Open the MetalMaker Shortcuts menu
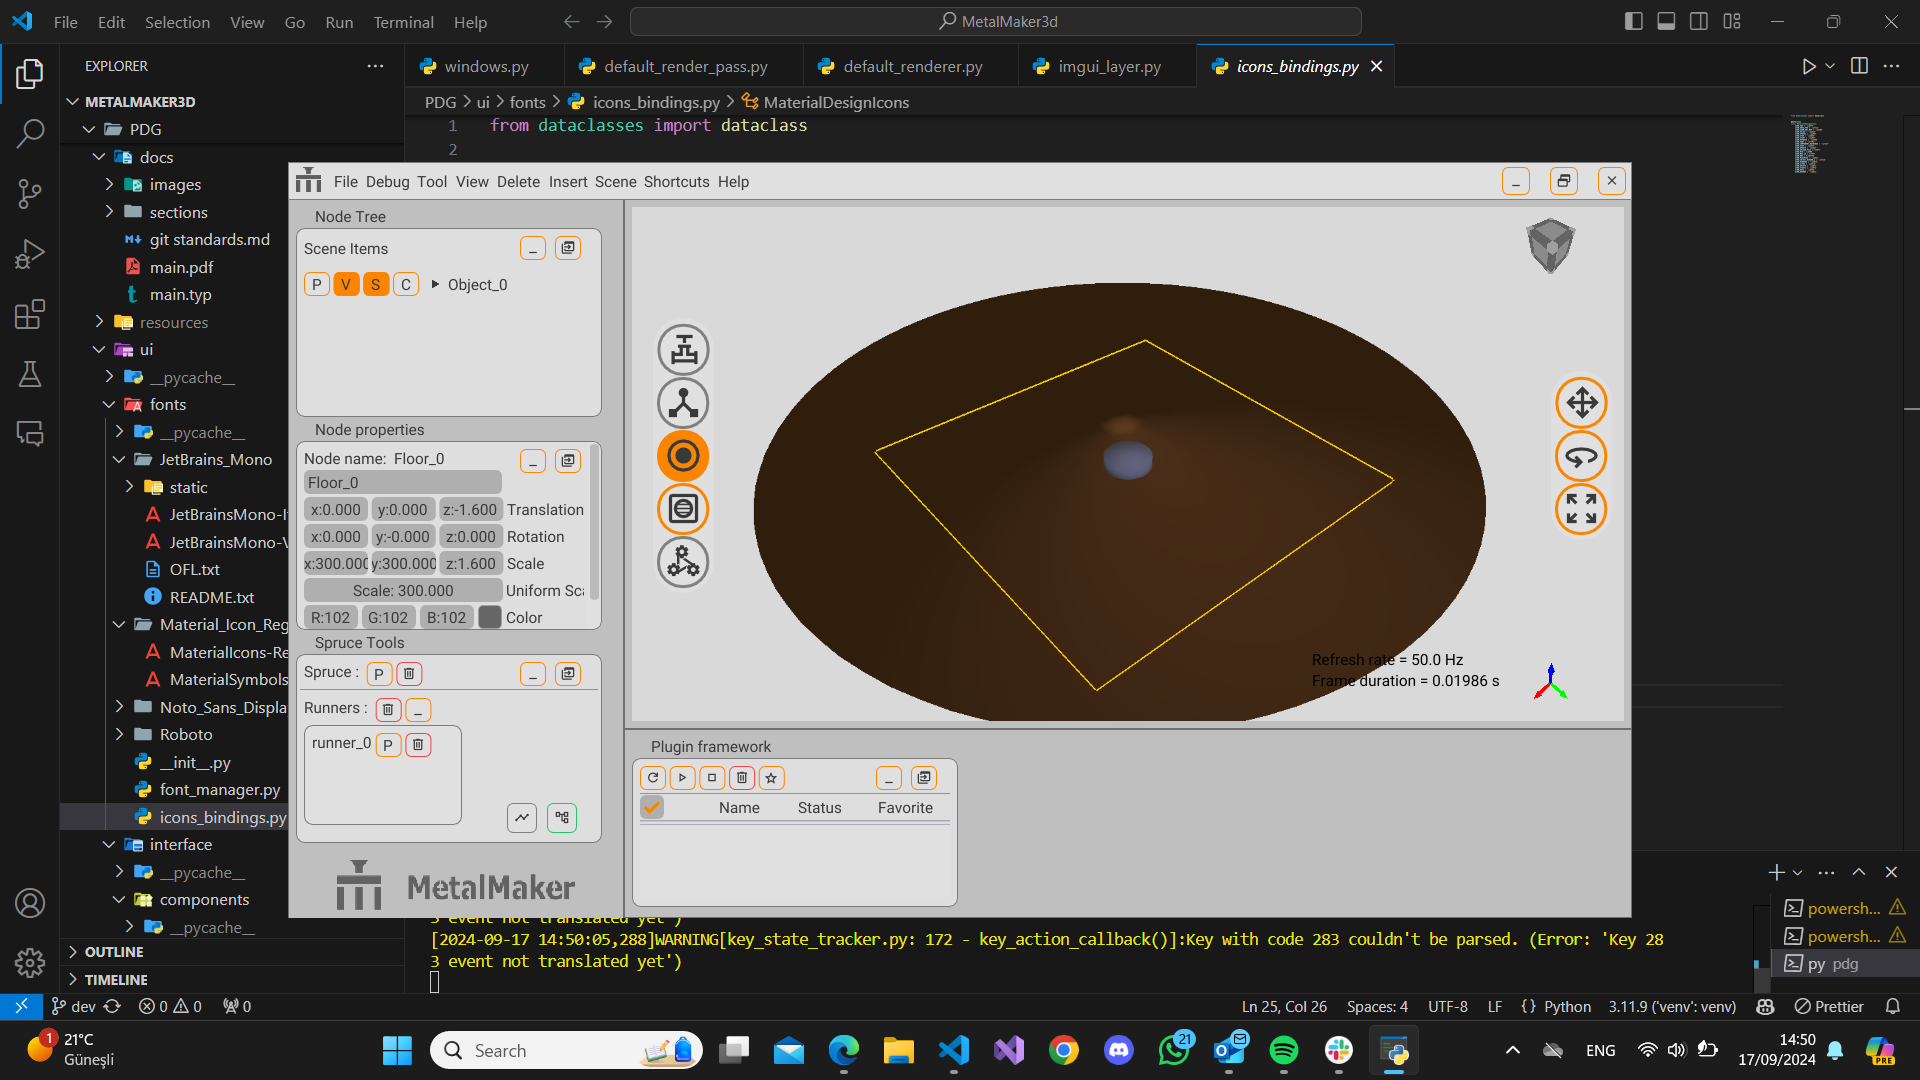The height and width of the screenshot is (1080, 1920). click(676, 182)
